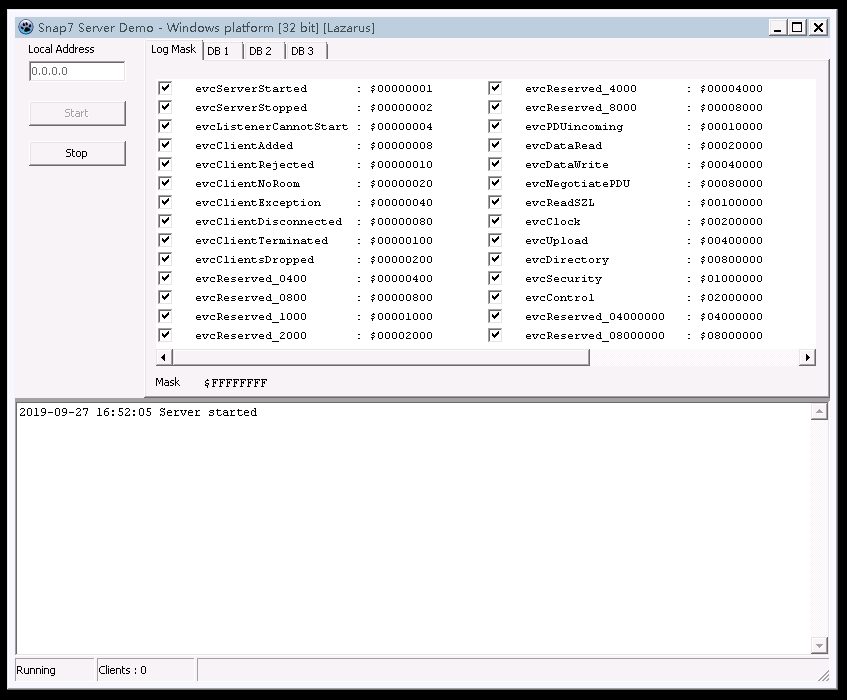This screenshot has height=700, width=847.
Task: Uncheck the evcControl checkbox
Action: 495,297
